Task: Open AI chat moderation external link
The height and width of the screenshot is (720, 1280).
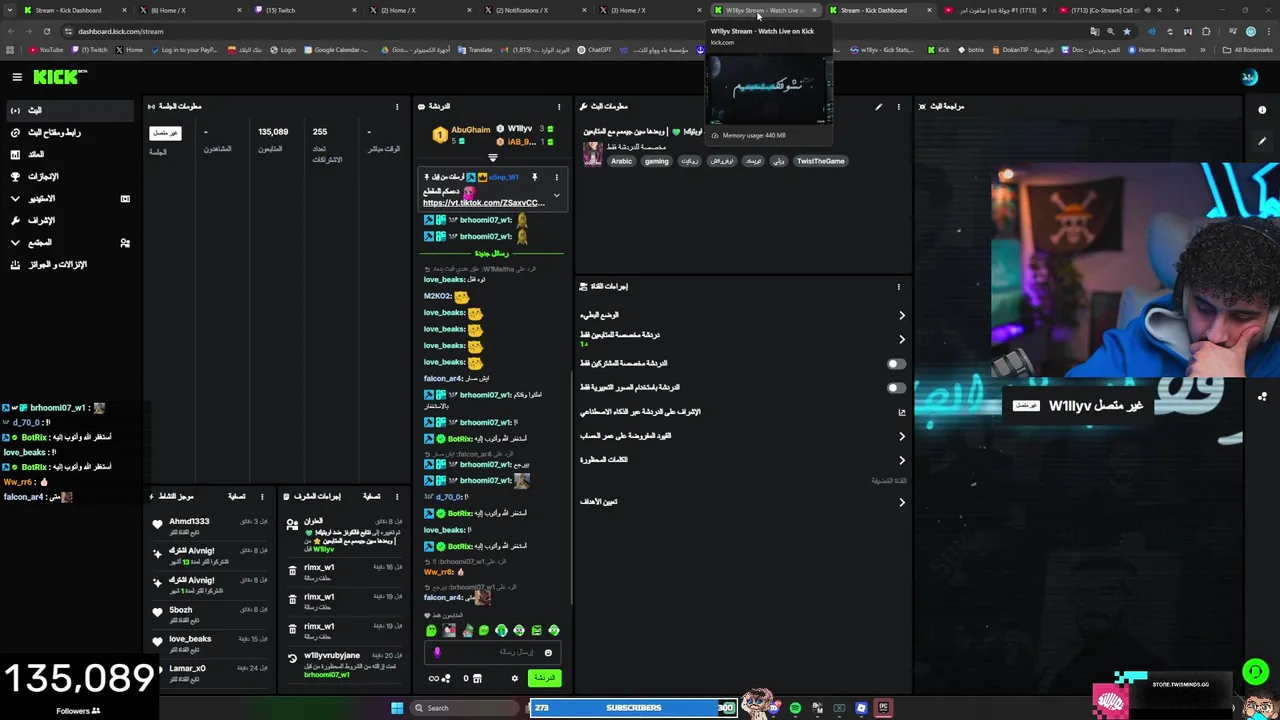Action: (x=902, y=412)
